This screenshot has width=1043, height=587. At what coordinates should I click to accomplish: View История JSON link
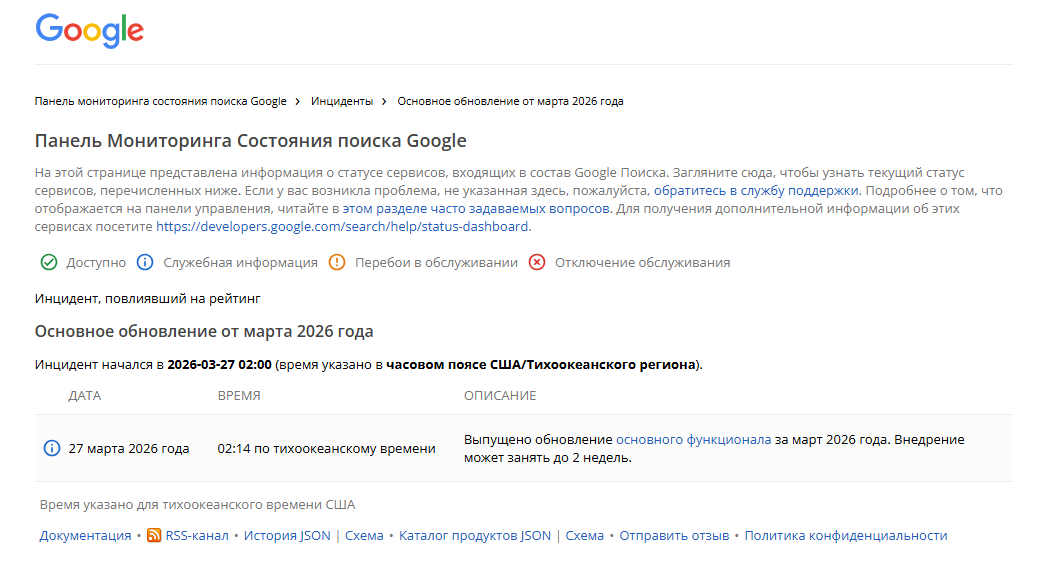coord(287,536)
